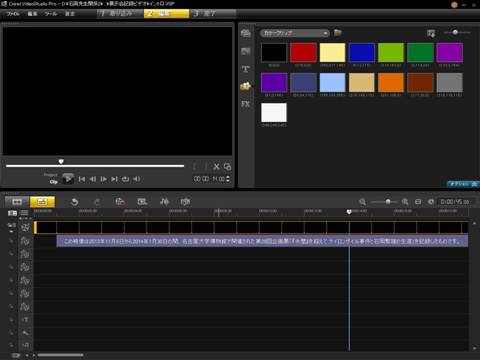Play the preview
Image resolution: width=480 pixels, height=360 pixels.
[x=68, y=179]
